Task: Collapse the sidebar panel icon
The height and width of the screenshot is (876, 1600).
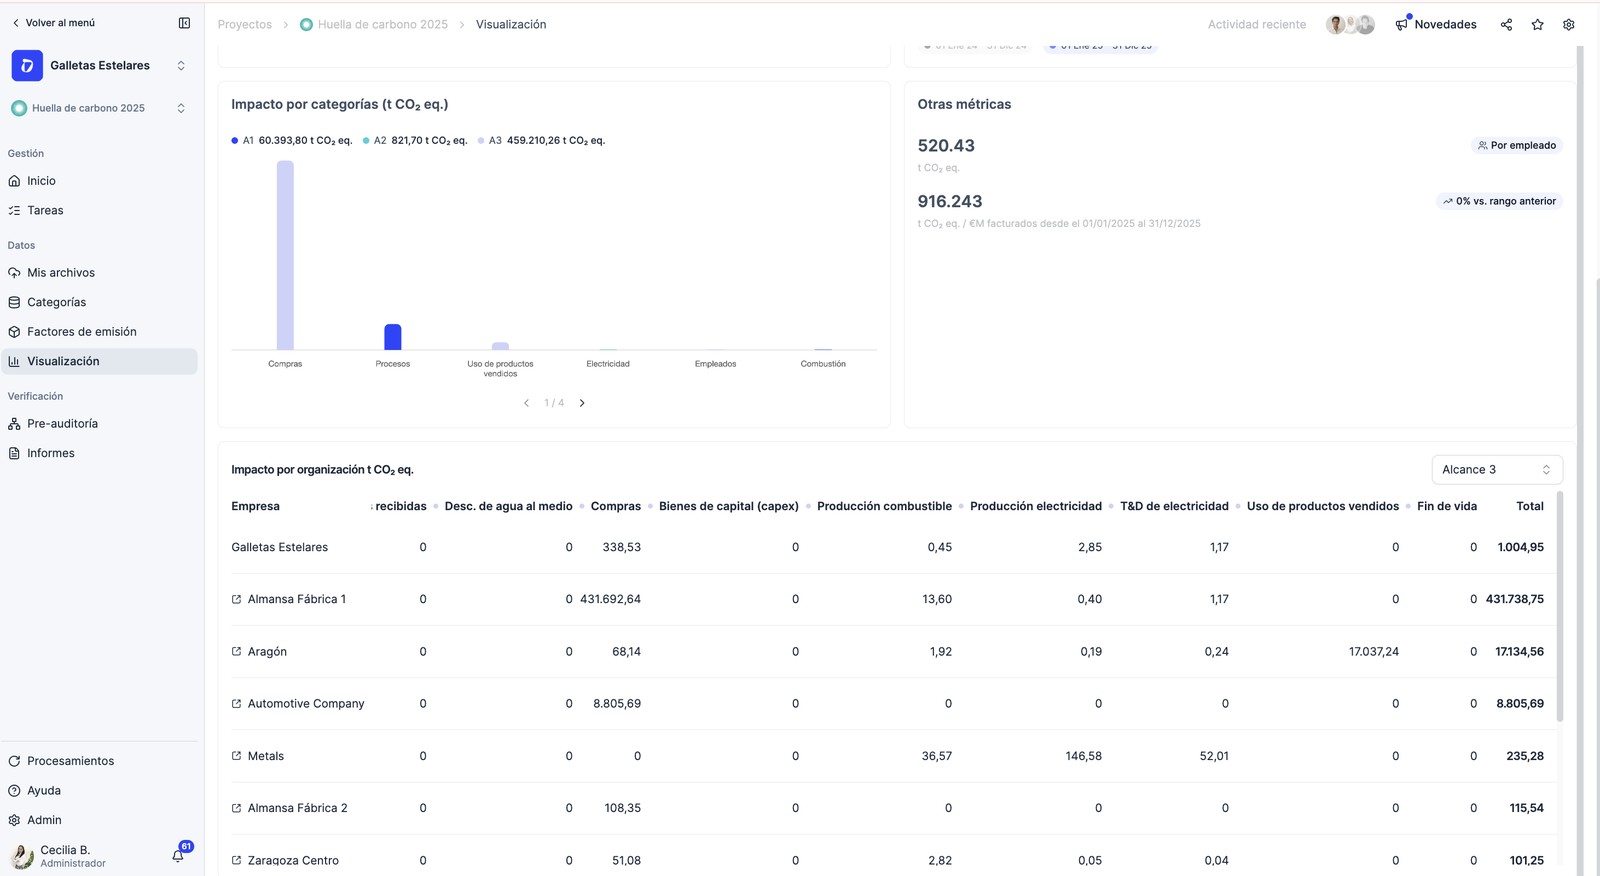Action: [x=184, y=23]
